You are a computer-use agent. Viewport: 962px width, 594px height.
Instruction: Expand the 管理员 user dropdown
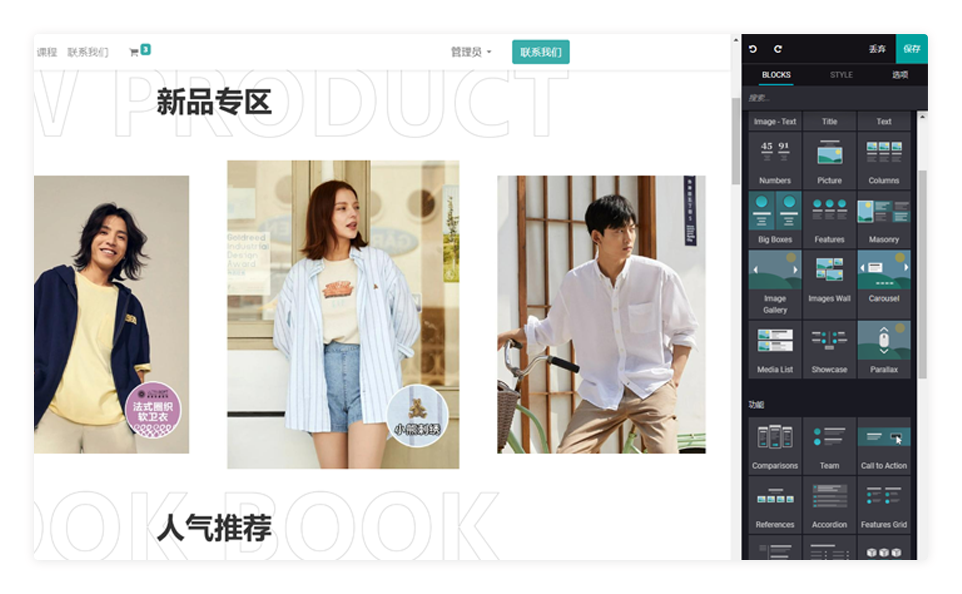(470, 52)
